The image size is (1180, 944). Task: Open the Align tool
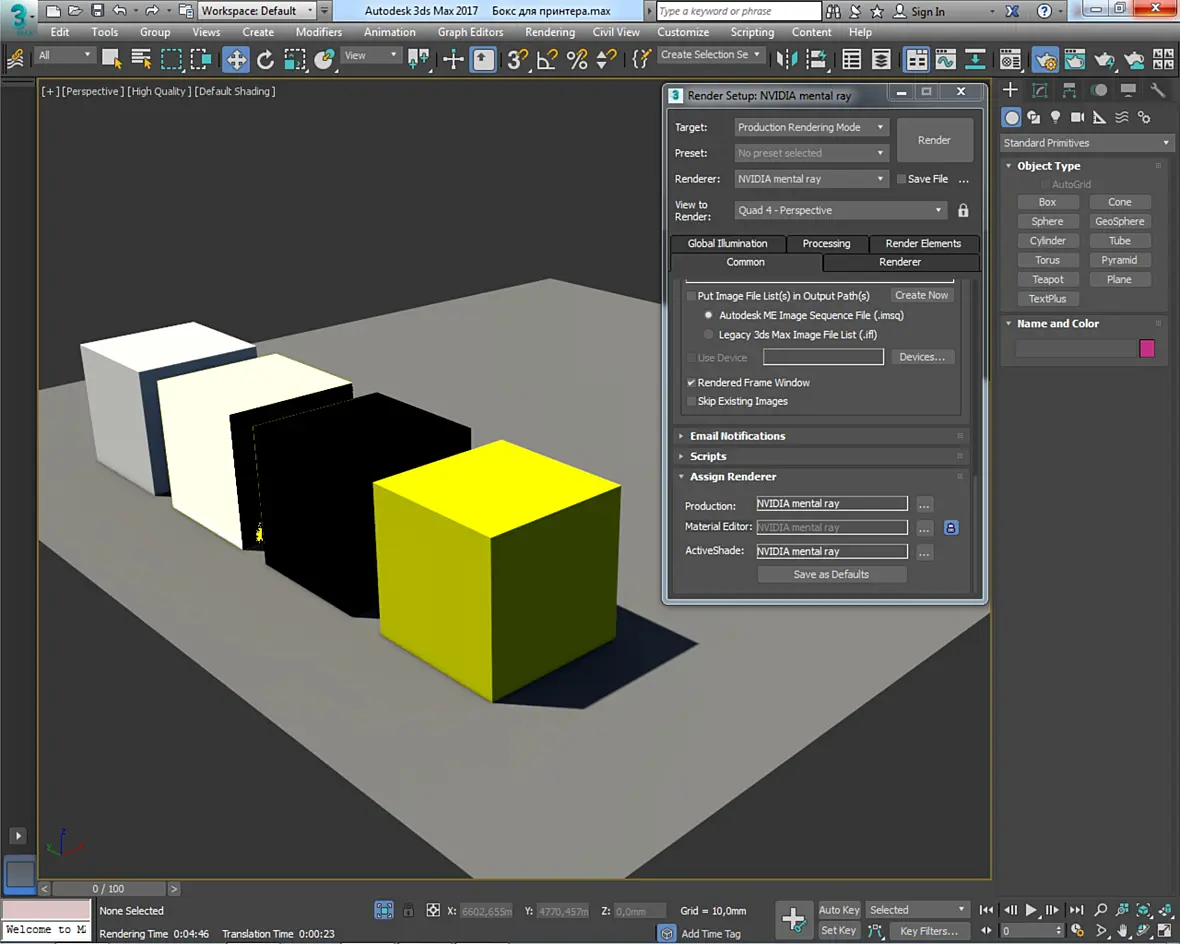[817, 59]
